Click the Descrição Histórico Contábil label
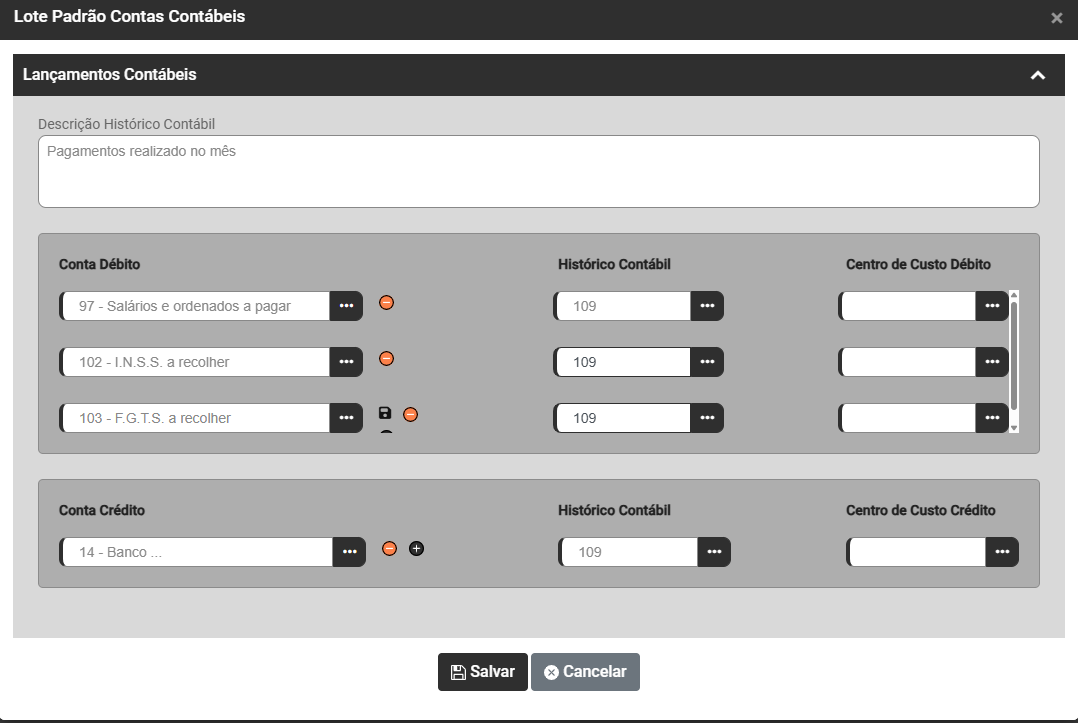 click(126, 124)
